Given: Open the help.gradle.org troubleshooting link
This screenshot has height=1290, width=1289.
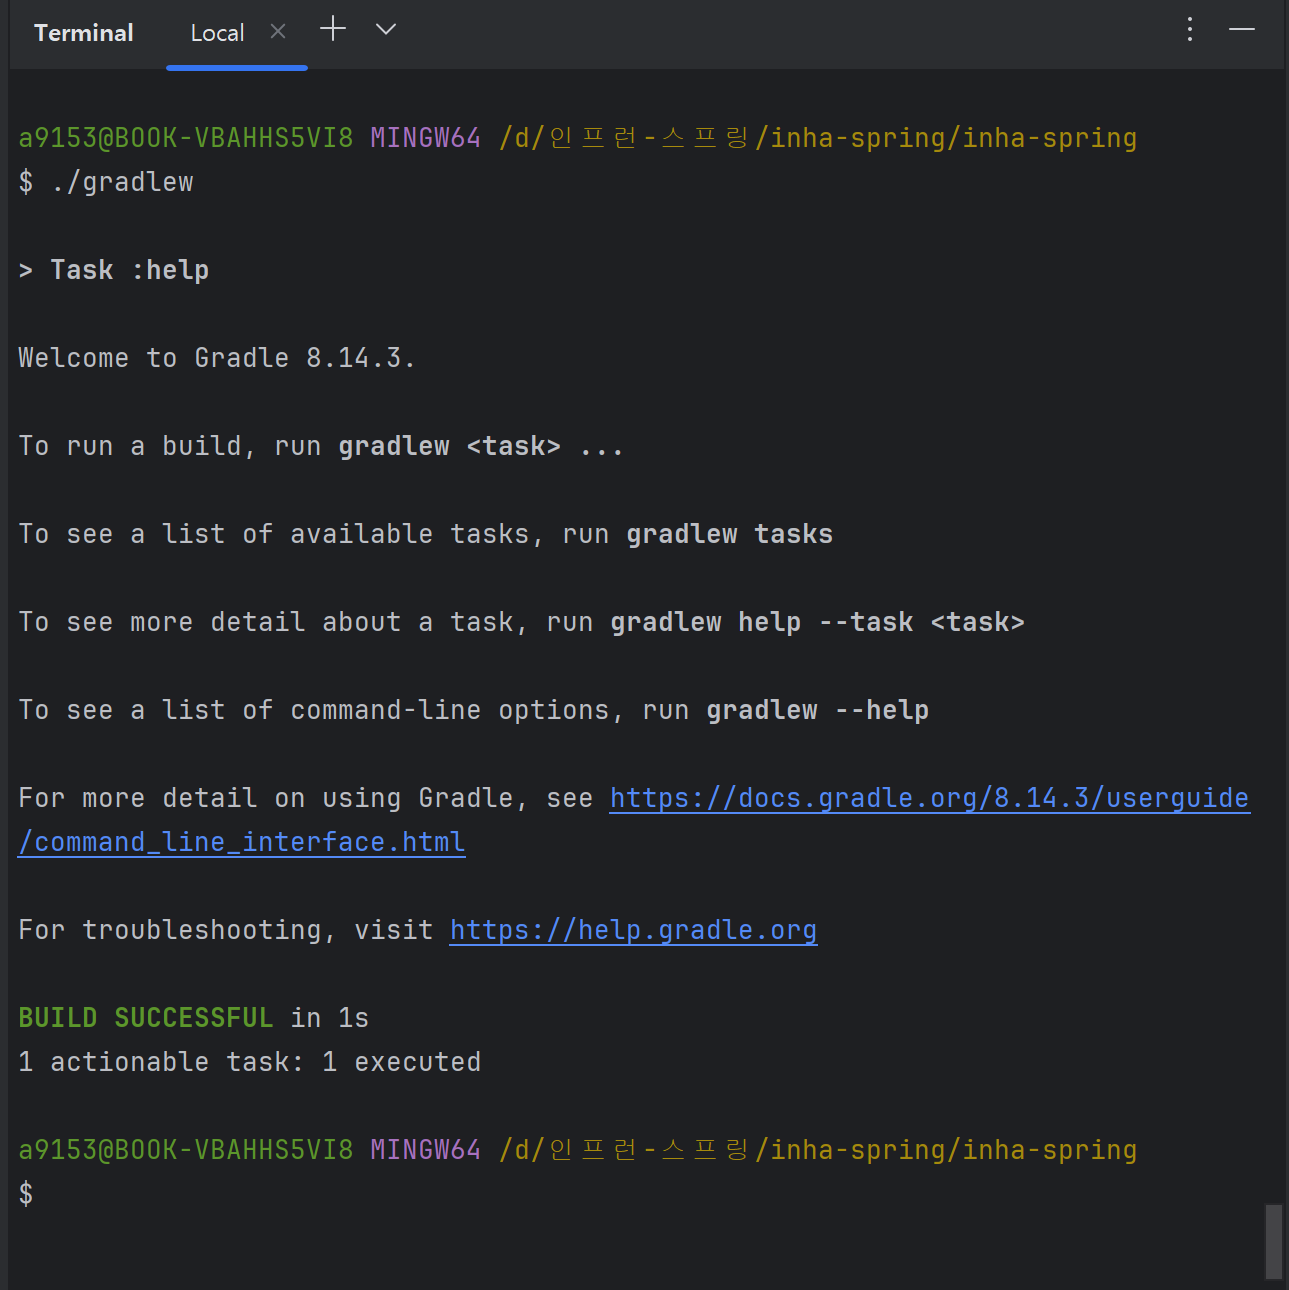Looking at the screenshot, I should pos(633,930).
